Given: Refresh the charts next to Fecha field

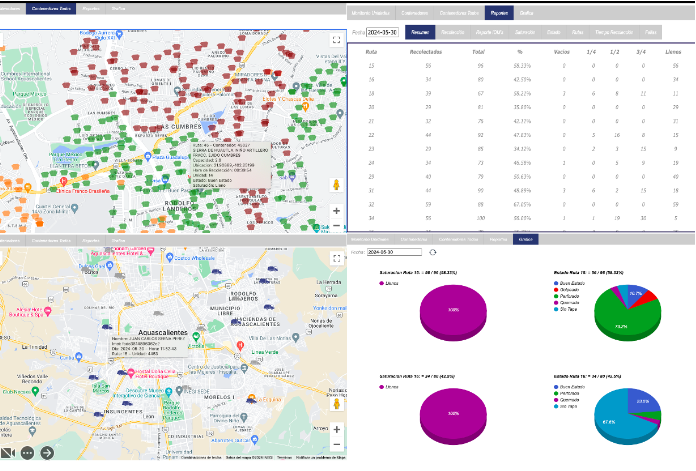Looking at the screenshot, I should pos(433,252).
